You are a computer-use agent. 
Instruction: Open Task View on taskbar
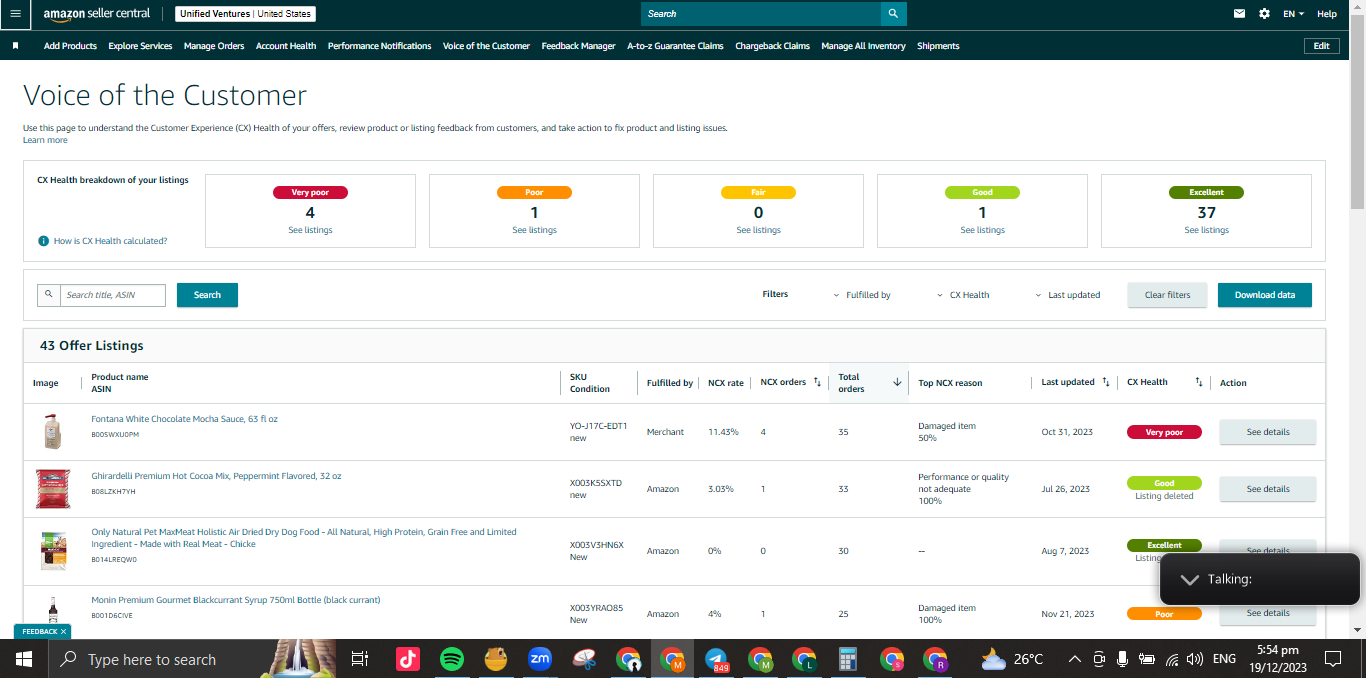(360, 659)
